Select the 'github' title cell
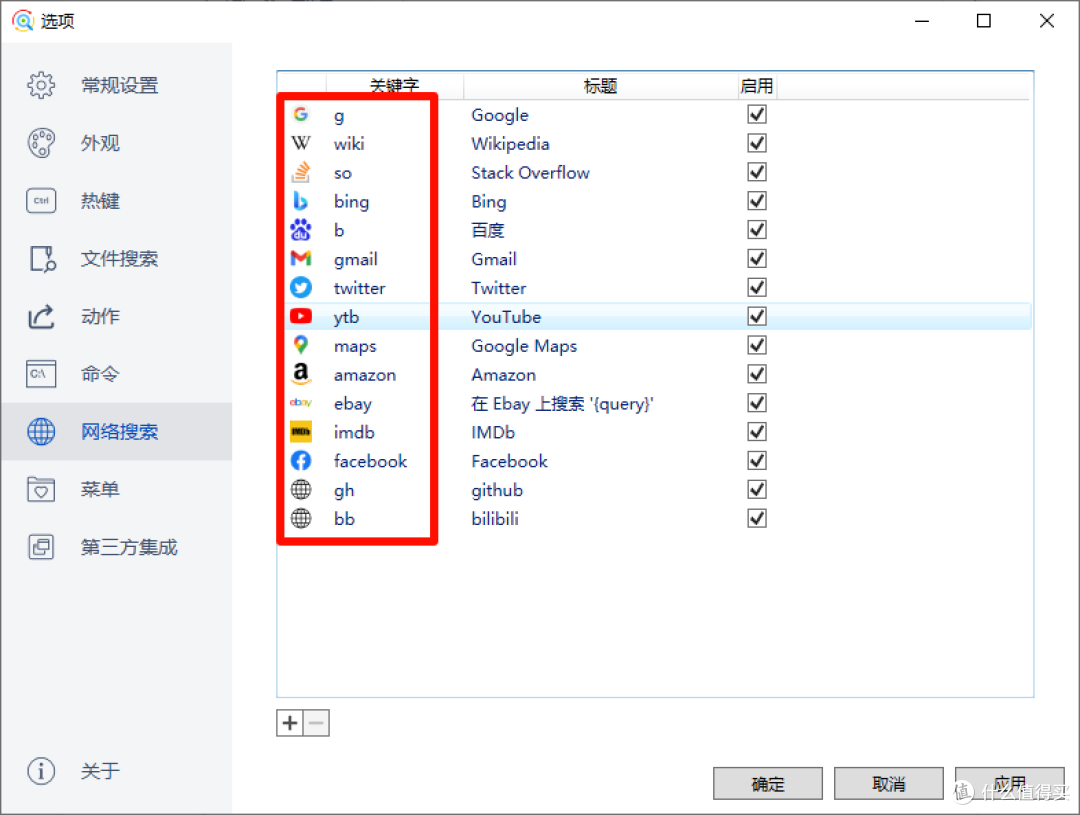 point(497,490)
